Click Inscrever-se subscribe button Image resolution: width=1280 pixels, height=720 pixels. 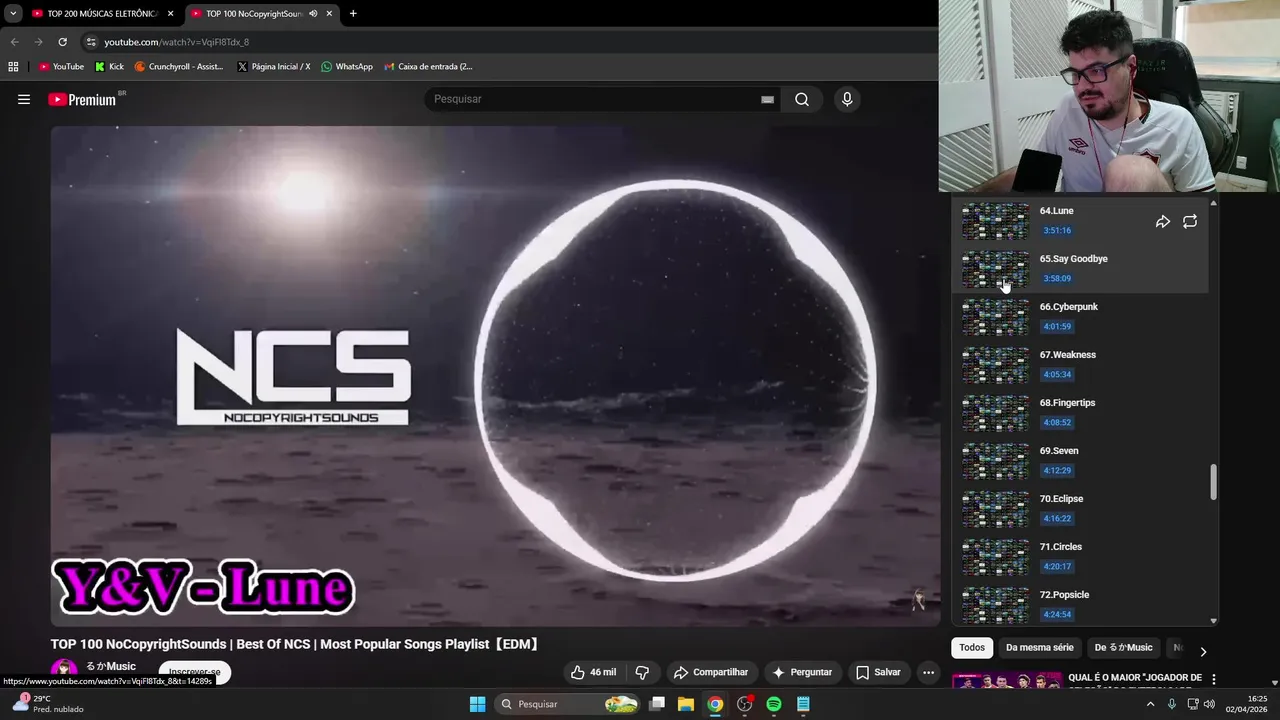tap(195, 672)
